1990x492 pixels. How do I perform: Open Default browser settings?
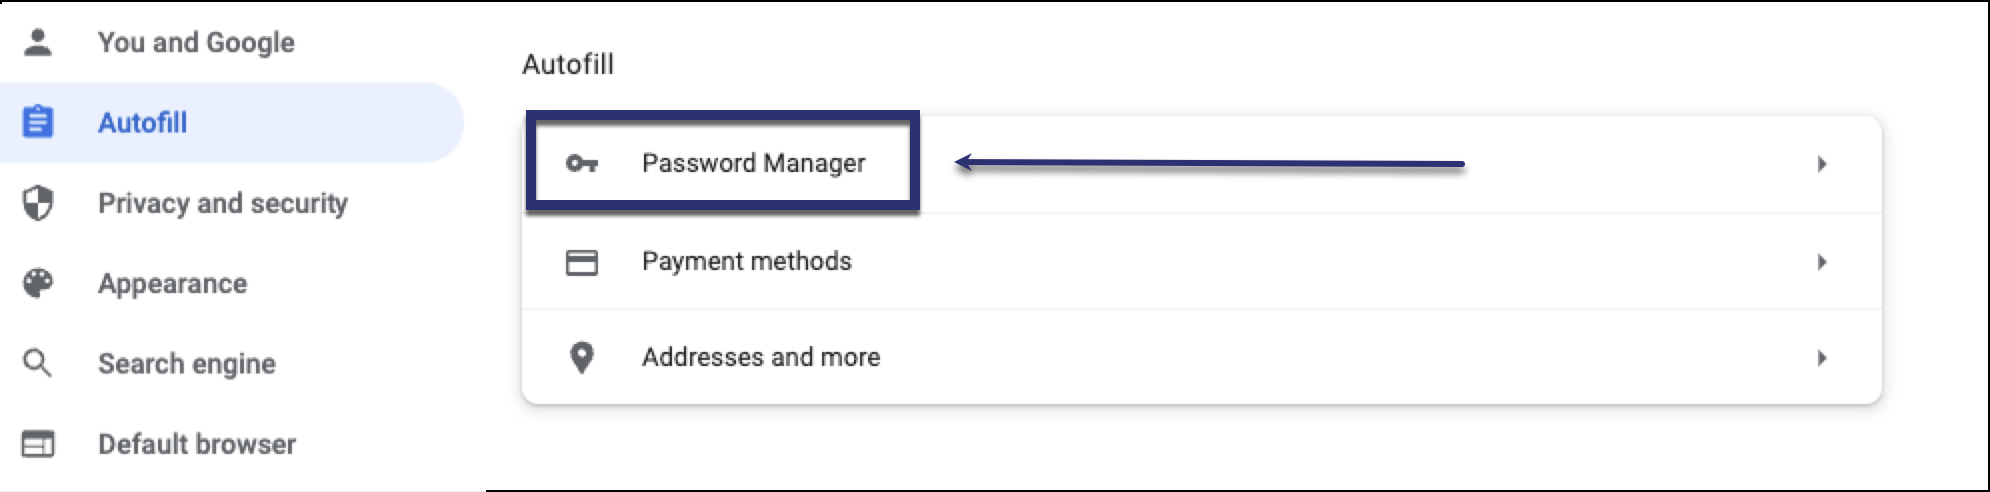[x=197, y=443]
